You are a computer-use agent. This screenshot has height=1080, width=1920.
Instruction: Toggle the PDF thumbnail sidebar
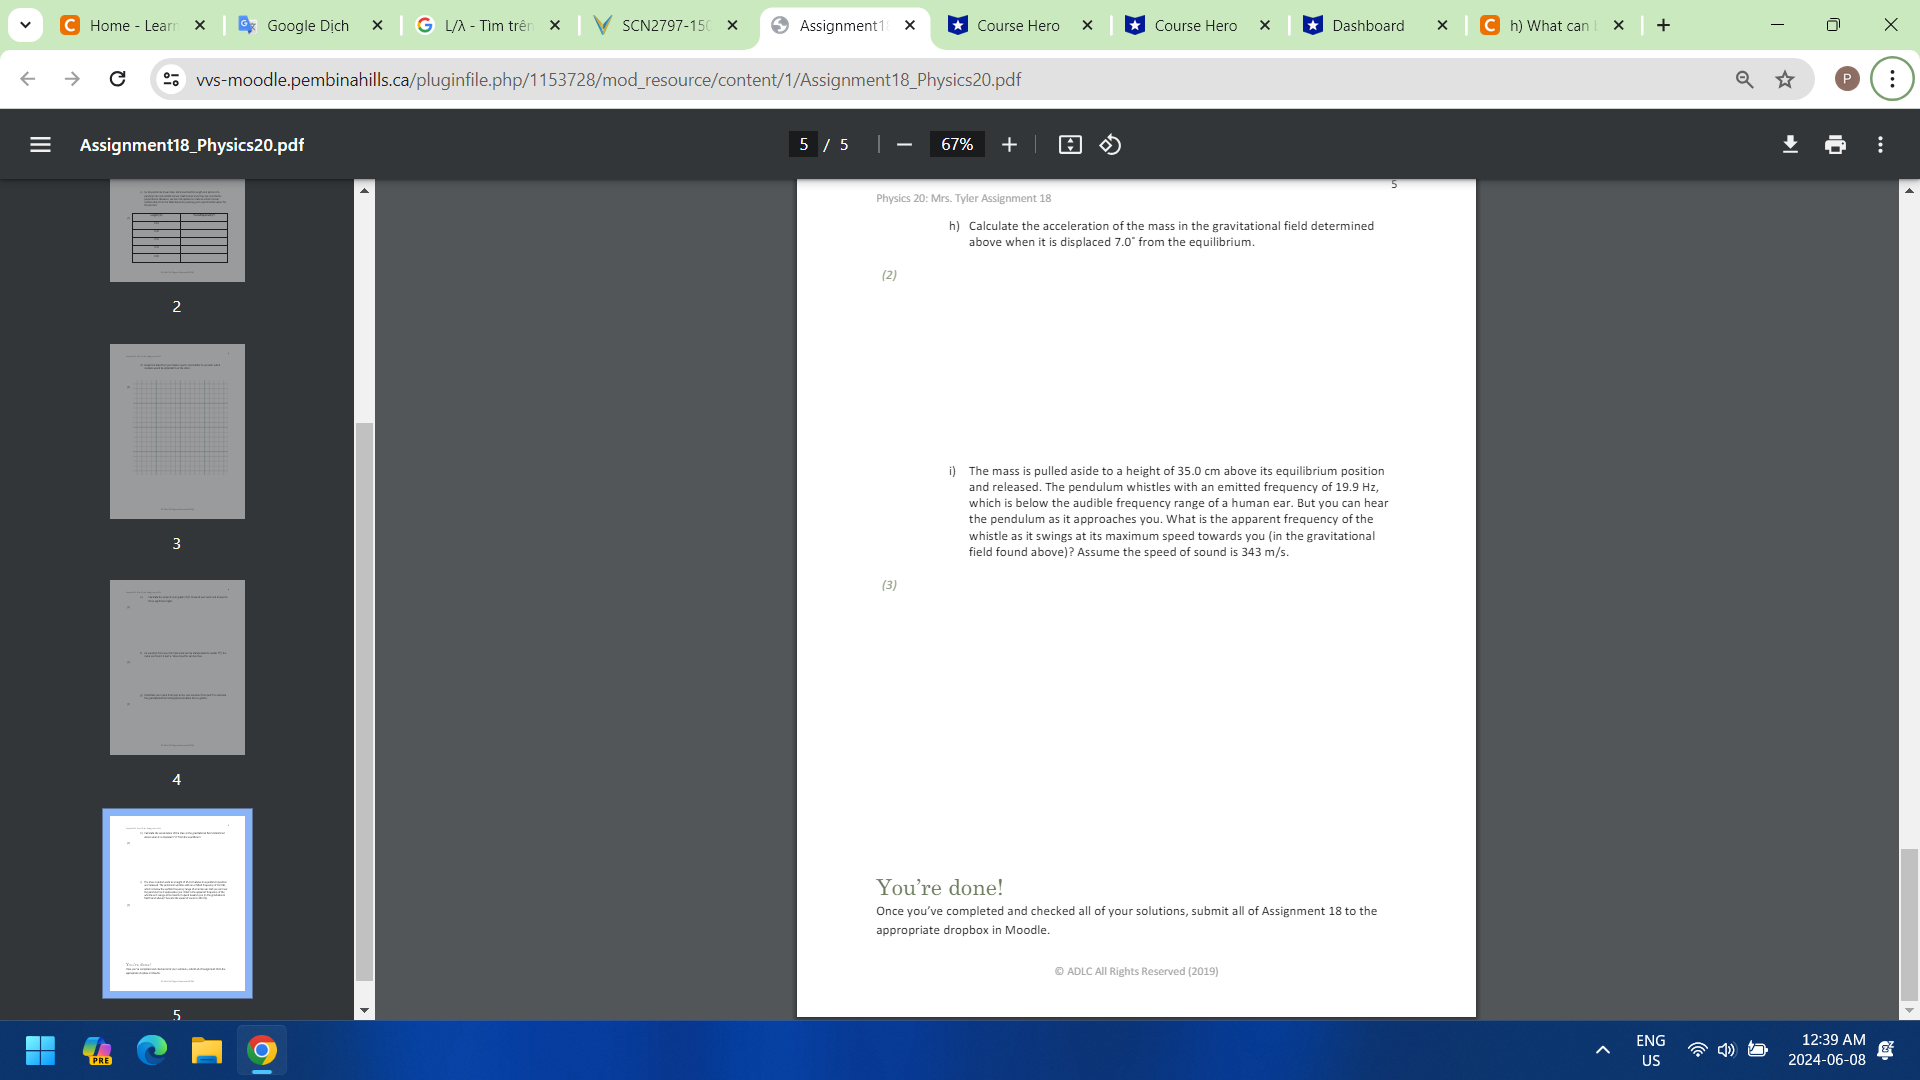coord(40,144)
